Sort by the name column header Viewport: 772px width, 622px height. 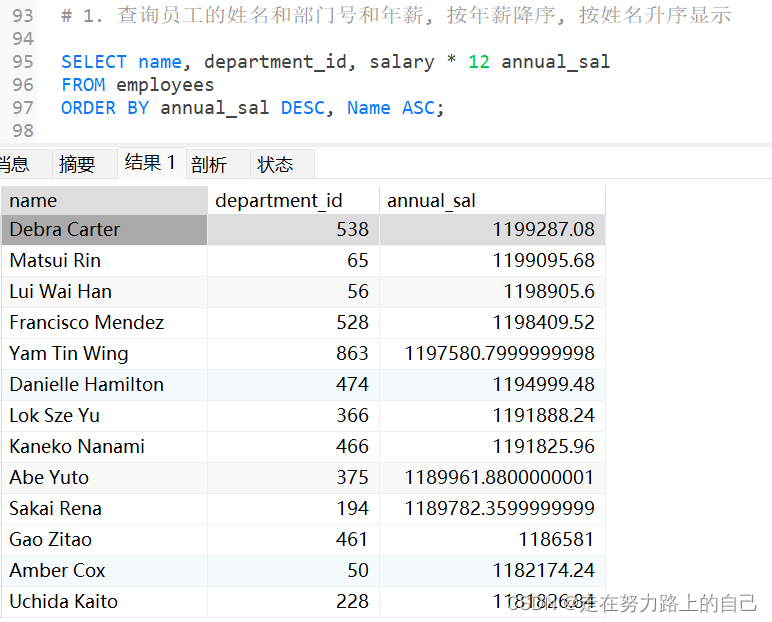coord(104,200)
